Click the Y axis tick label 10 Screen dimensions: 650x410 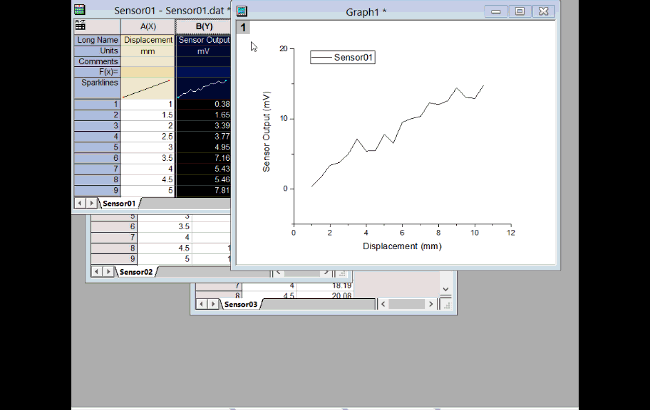coord(284,119)
